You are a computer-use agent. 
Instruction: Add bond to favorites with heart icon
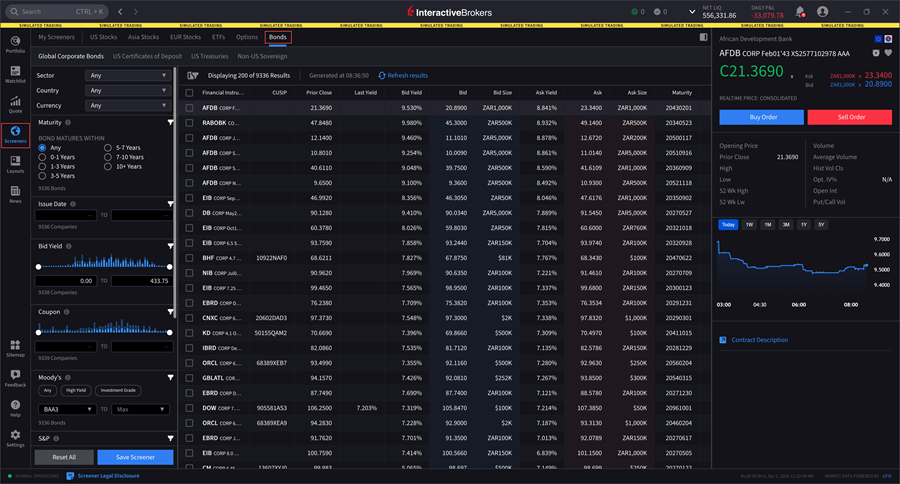[x=888, y=52]
